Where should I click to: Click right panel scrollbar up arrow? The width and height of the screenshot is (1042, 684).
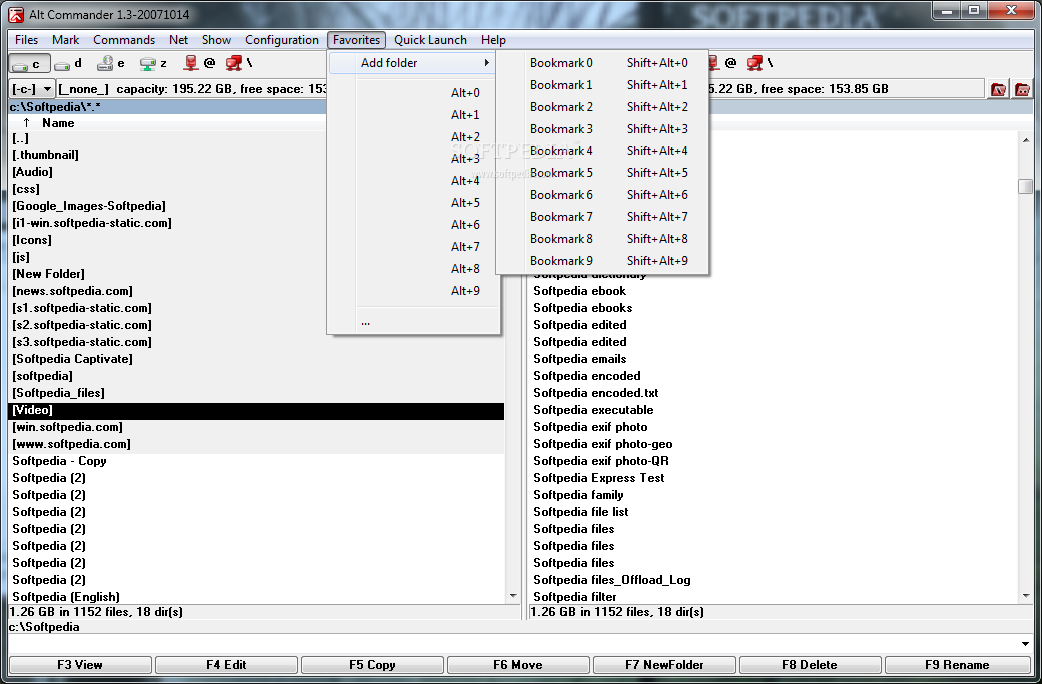click(1025, 140)
